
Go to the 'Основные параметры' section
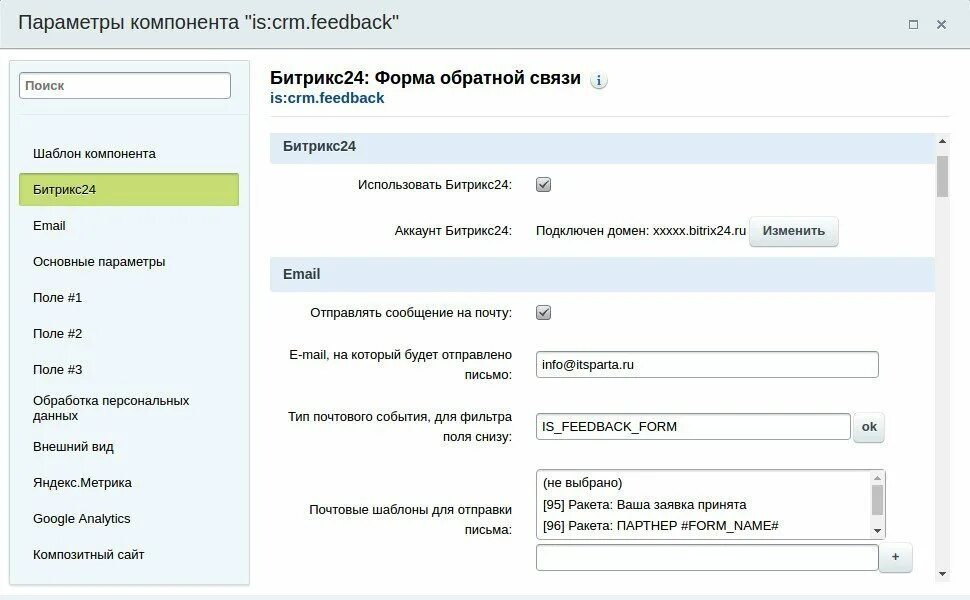[99, 261]
